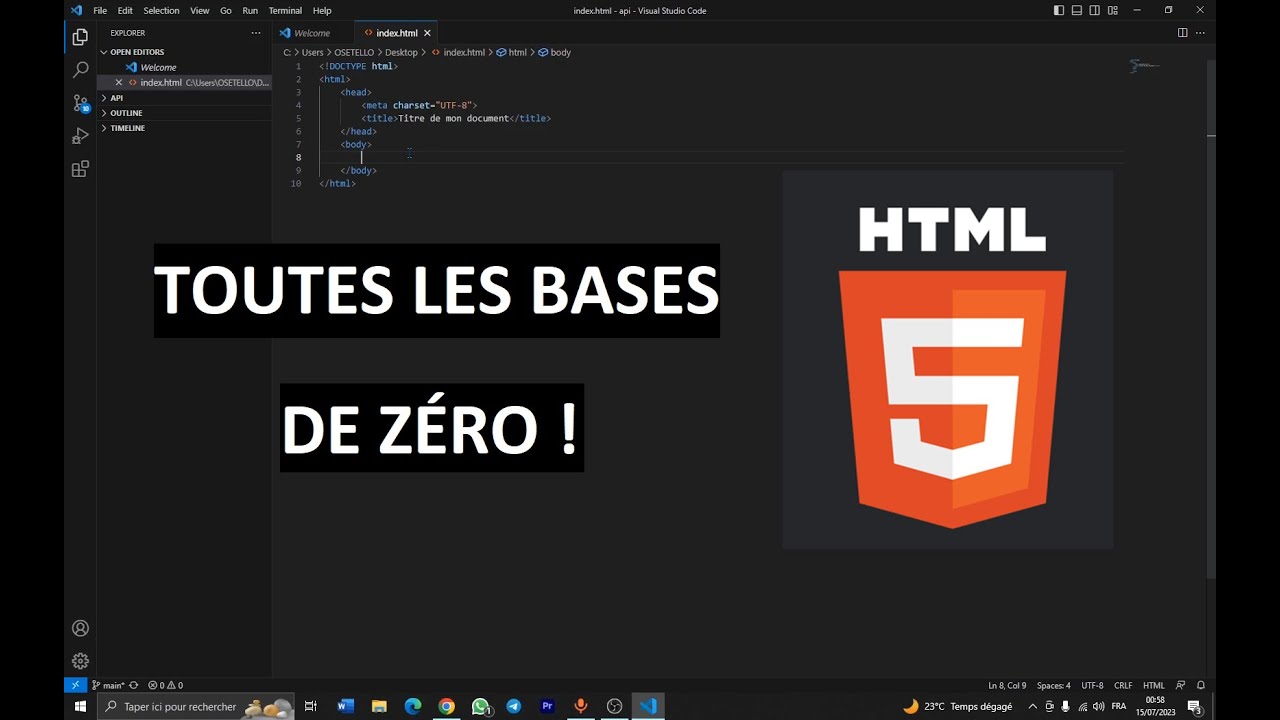Open the Explorer view in the activity bar
Screen dimensions: 1280x720
click(x=80, y=36)
